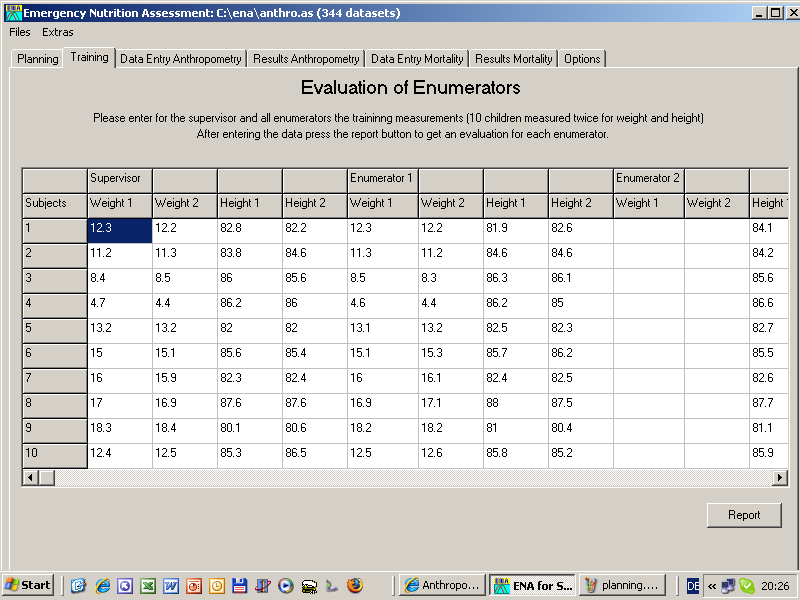Open the Results Mortality tab
Image resolution: width=800 pixels, height=600 pixels.
coord(513,59)
